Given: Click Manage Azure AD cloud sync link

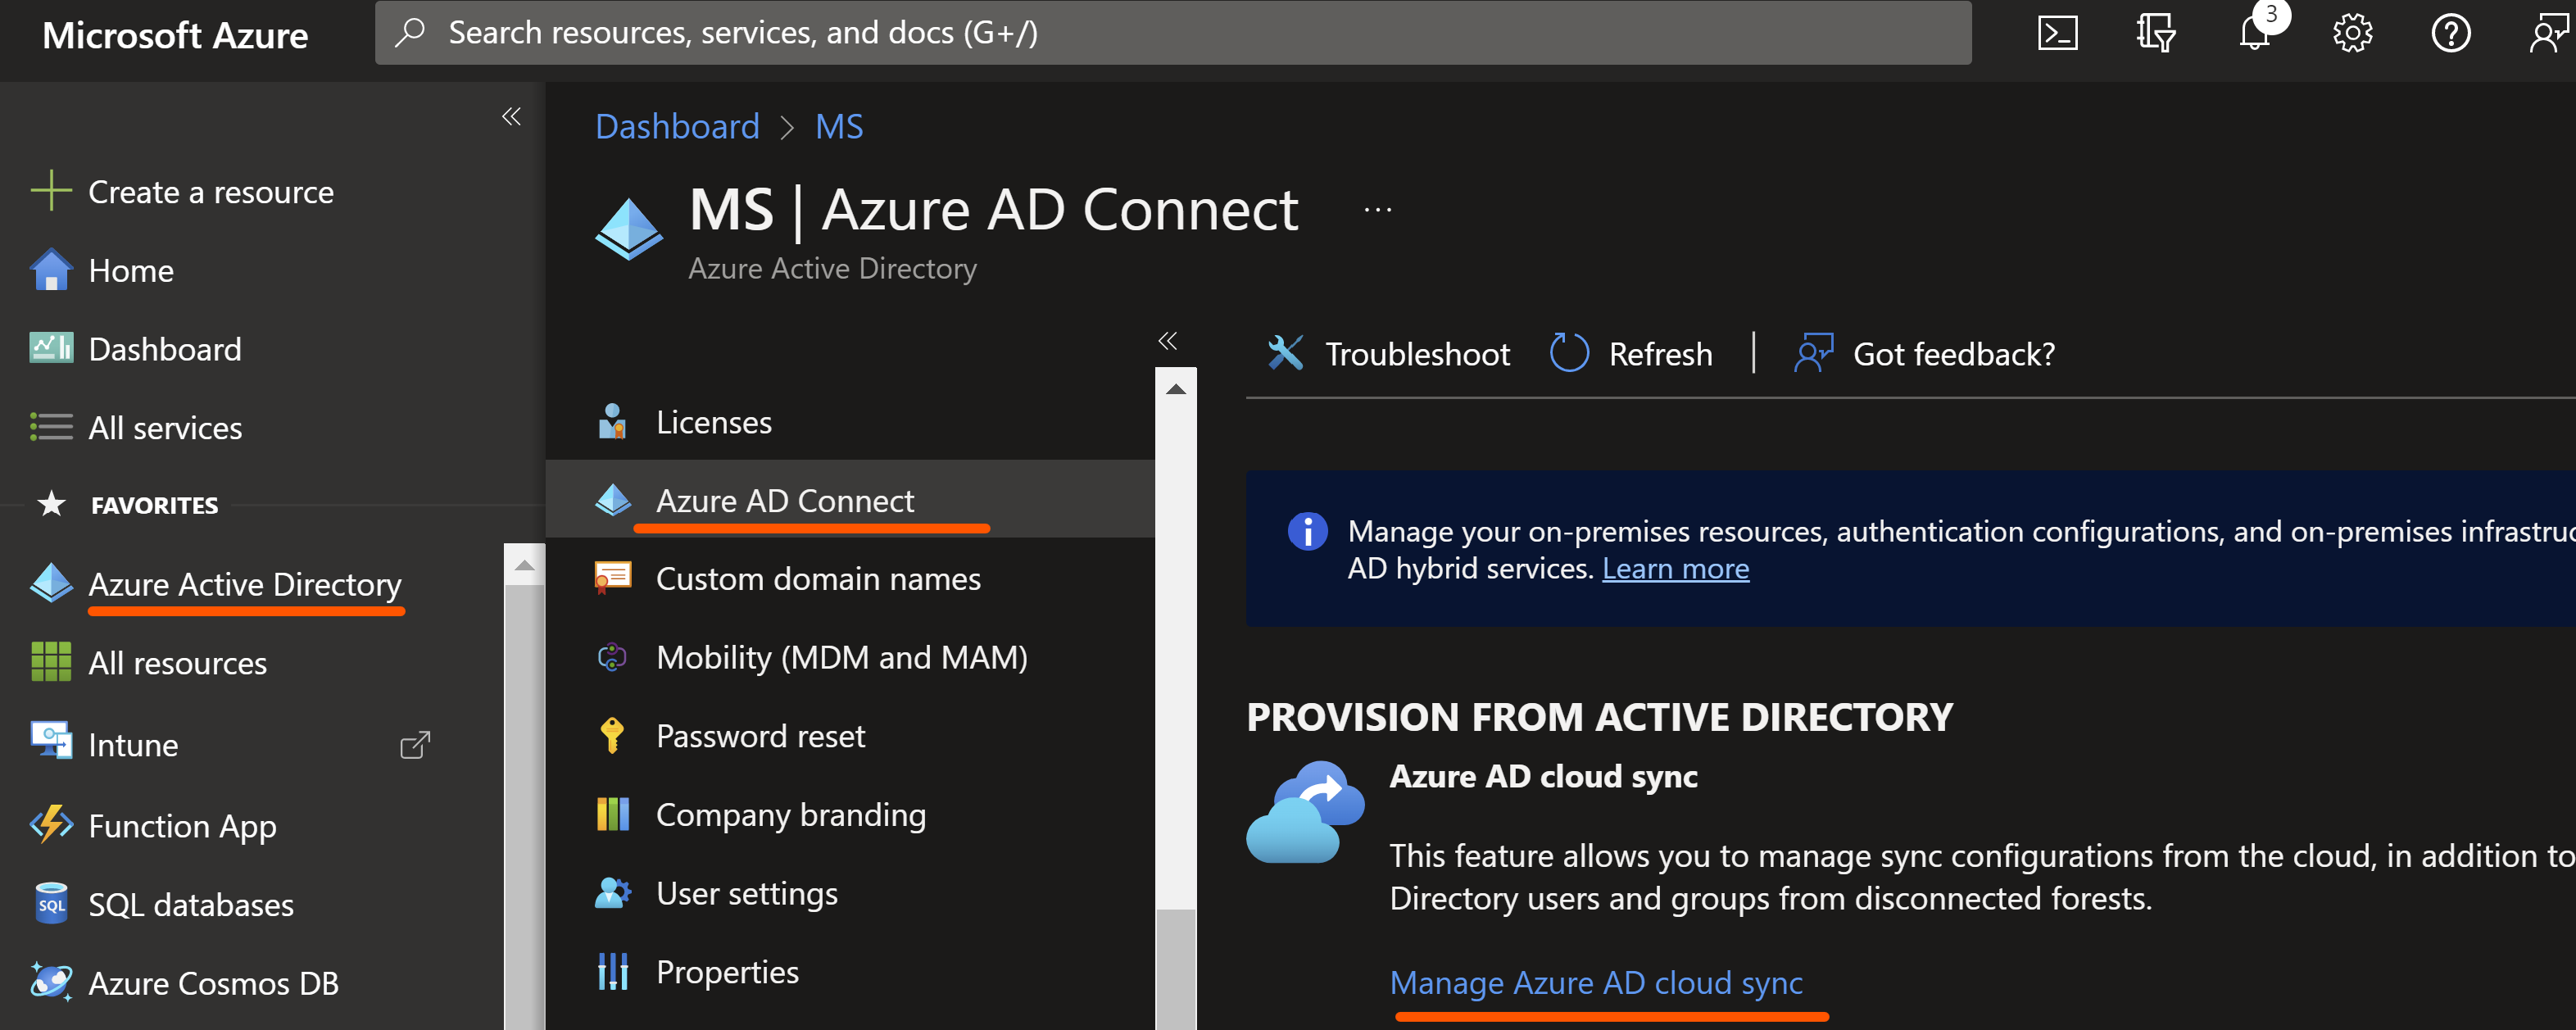Looking at the screenshot, I should pos(1595,982).
